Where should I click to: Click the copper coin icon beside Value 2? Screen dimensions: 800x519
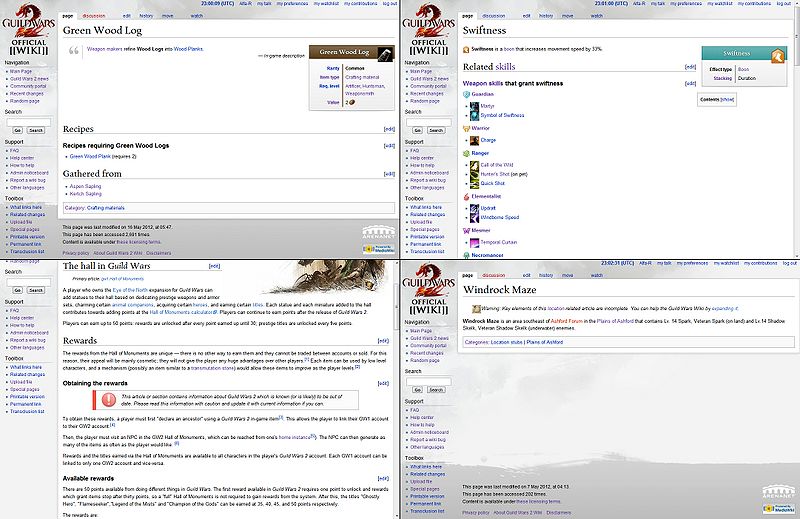(x=352, y=102)
